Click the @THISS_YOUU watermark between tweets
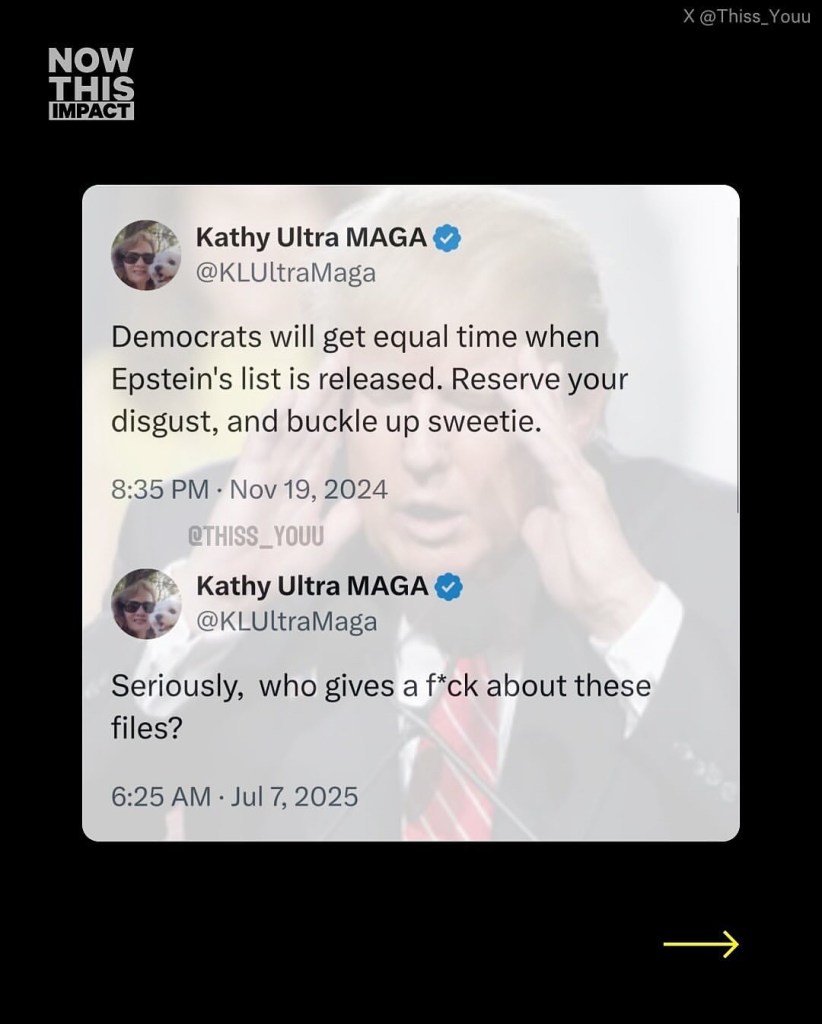 pos(256,537)
